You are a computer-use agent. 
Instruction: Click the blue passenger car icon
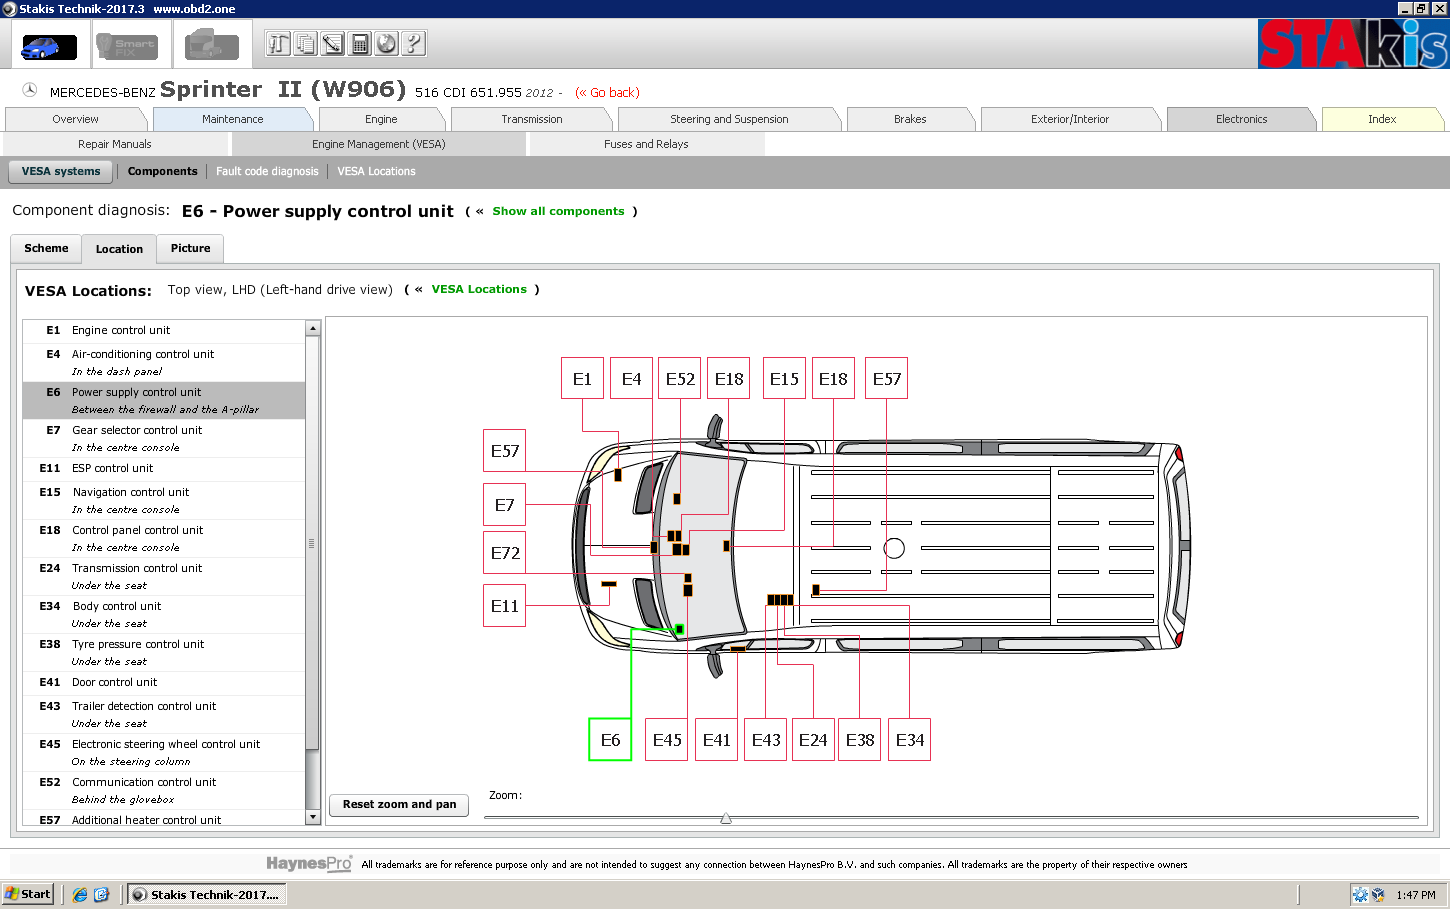tap(47, 46)
